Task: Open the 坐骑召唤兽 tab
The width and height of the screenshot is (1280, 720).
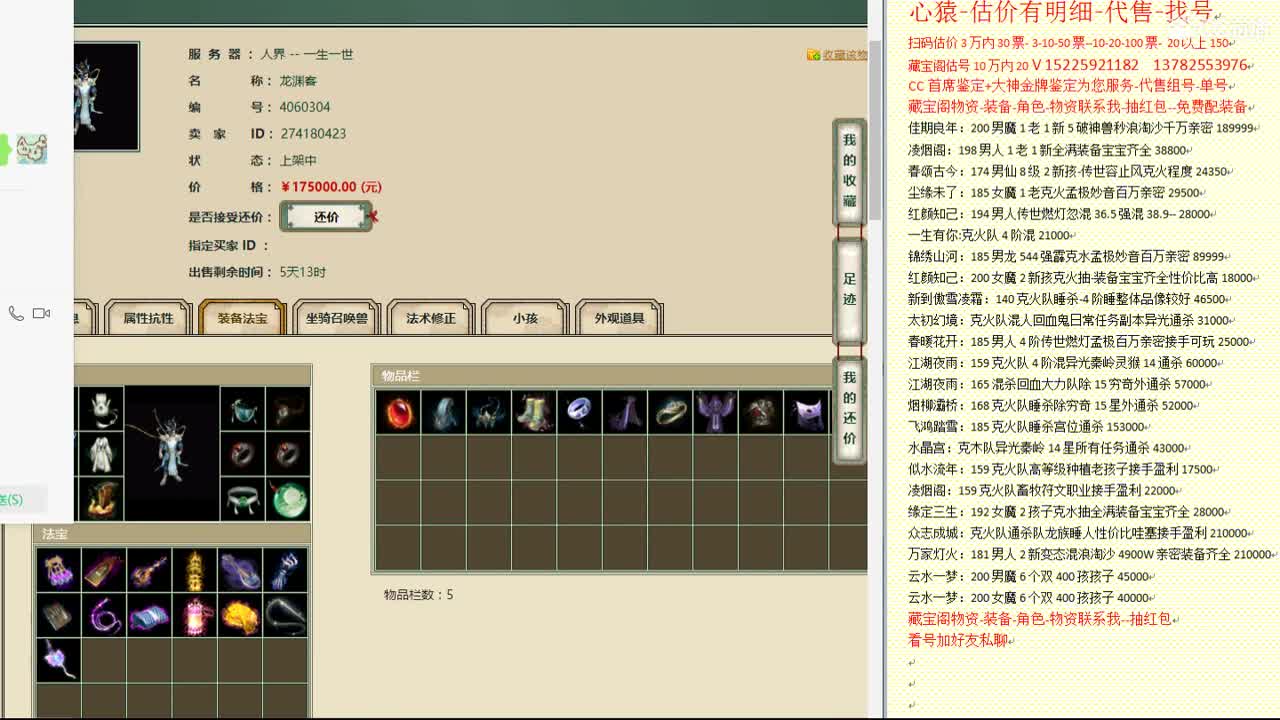Action: (337, 318)
